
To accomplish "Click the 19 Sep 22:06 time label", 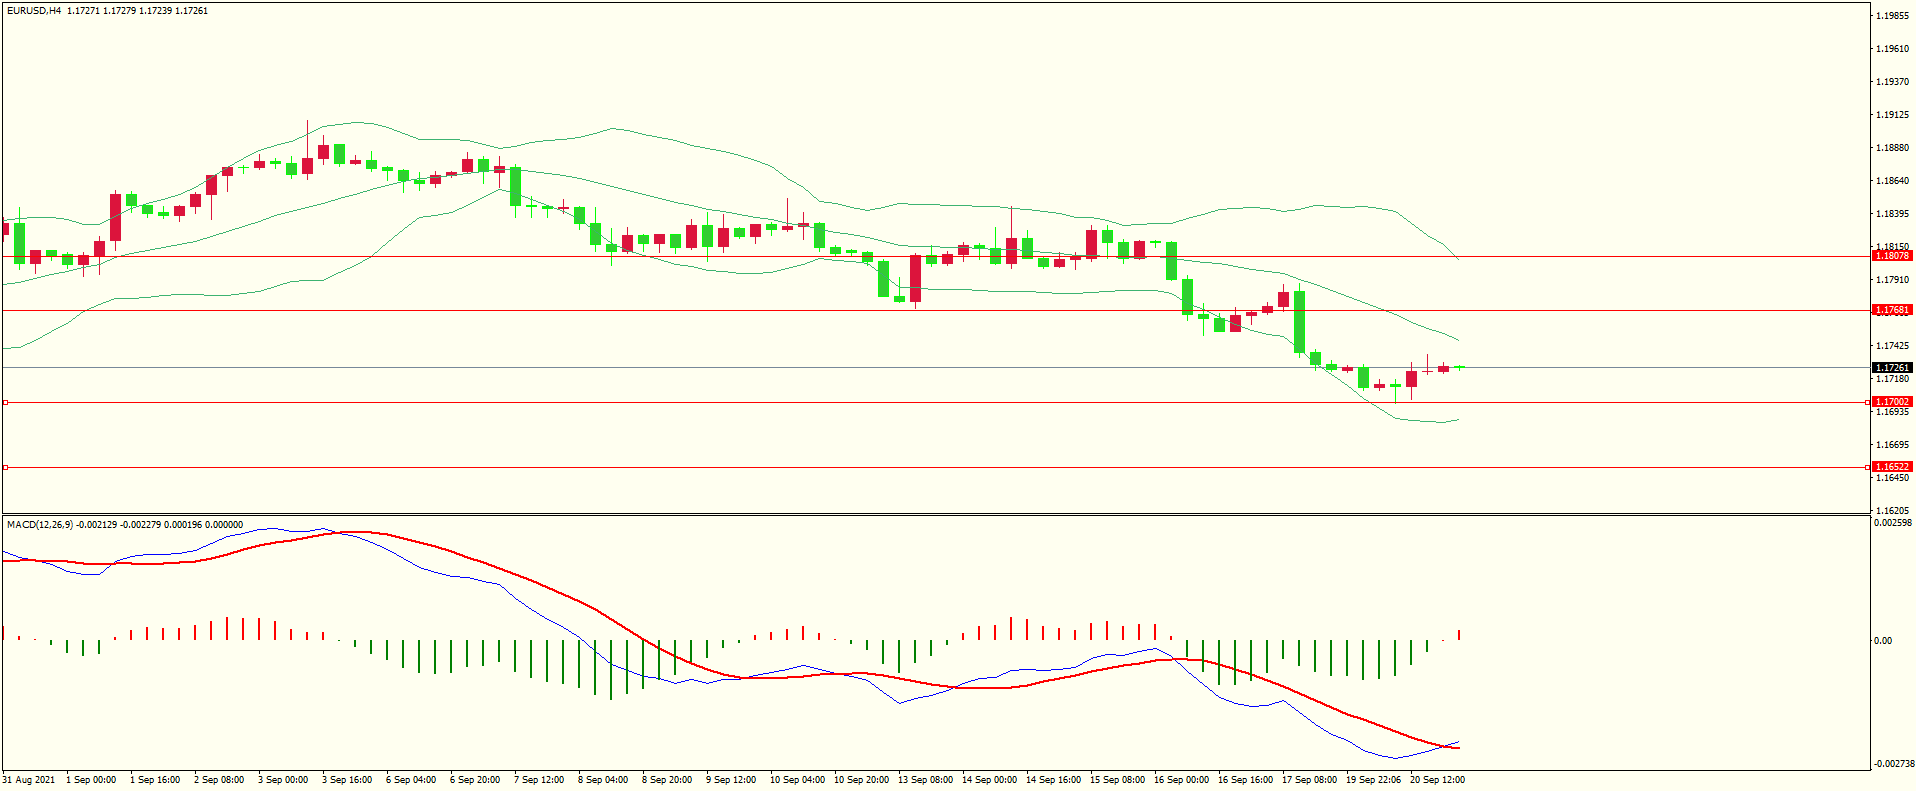I will (x=1373, y=780).
